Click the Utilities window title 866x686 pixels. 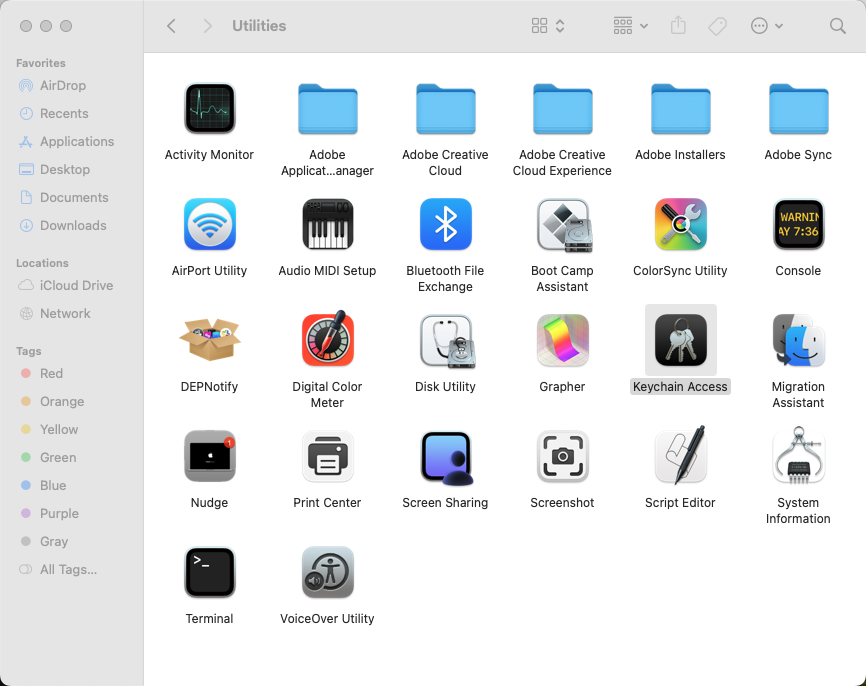pos(259,26)
